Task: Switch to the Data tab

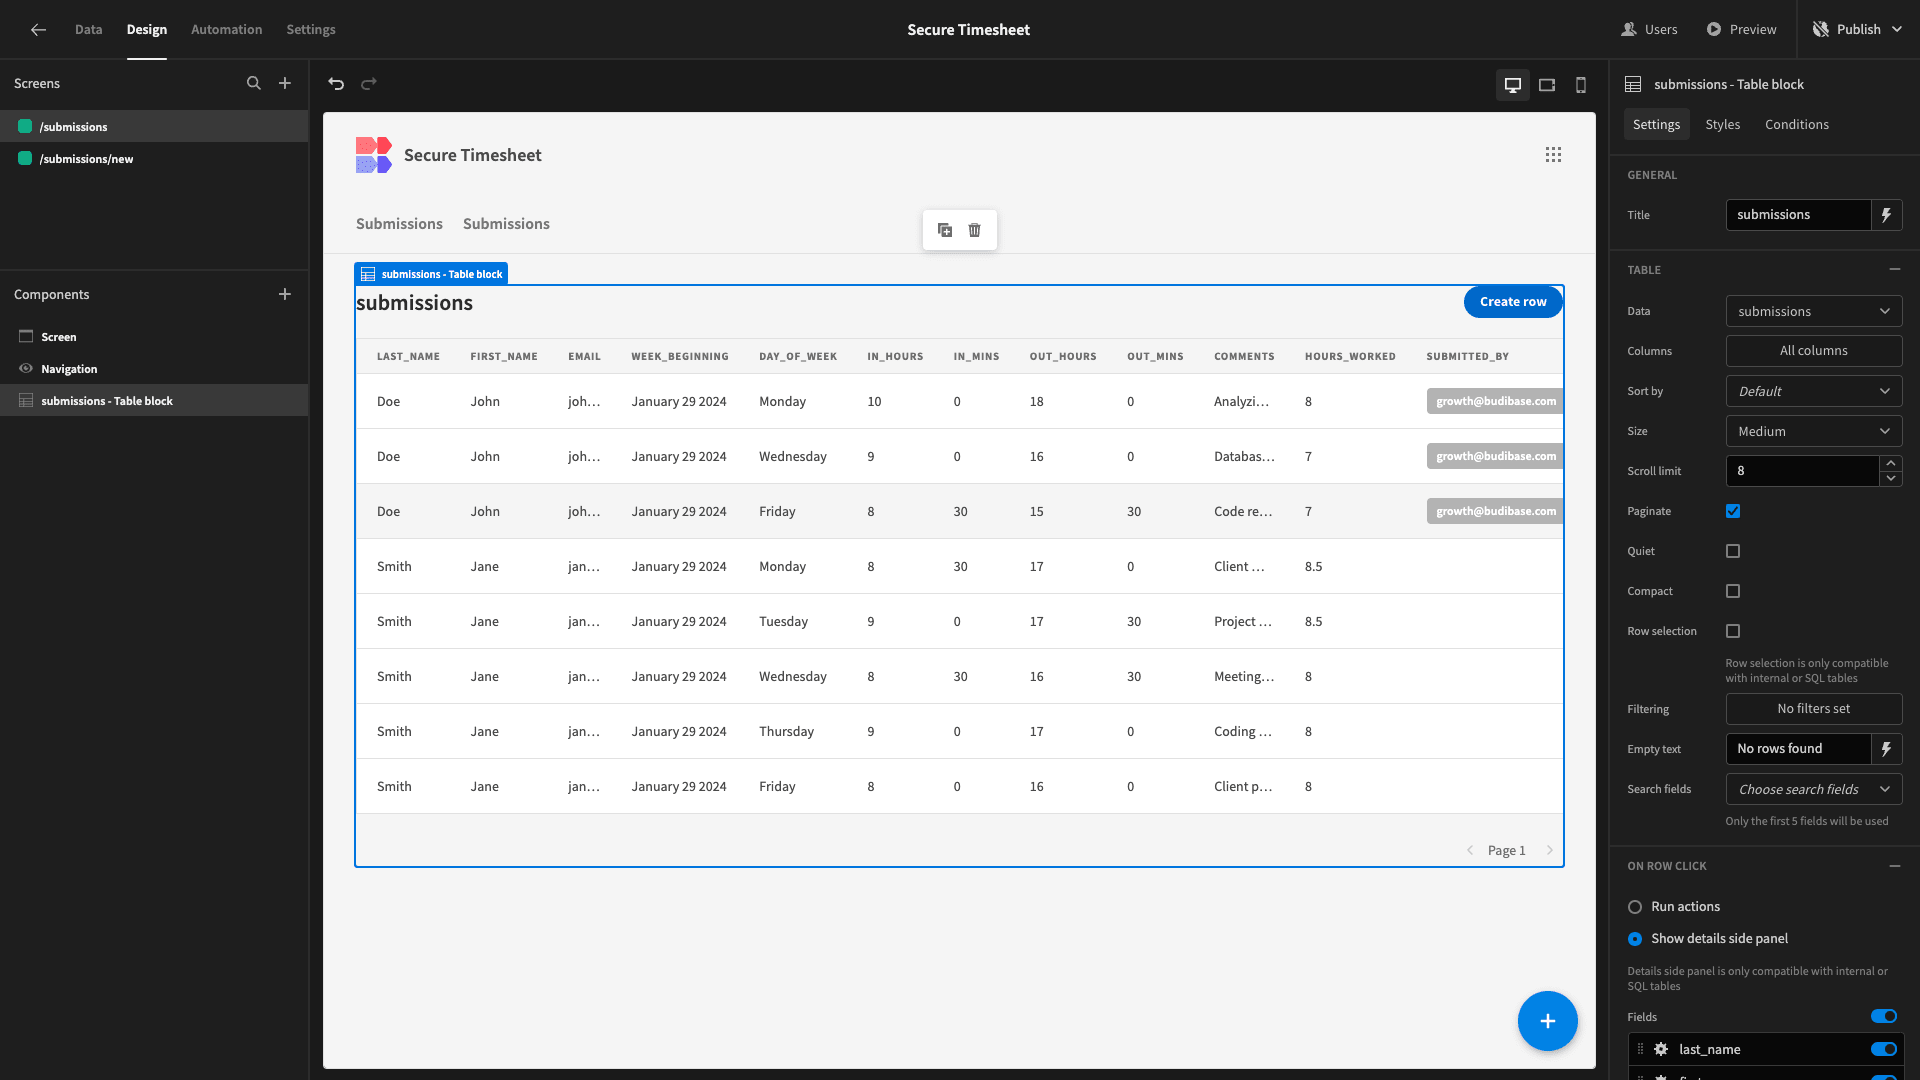Action: [x=88, y=30]
